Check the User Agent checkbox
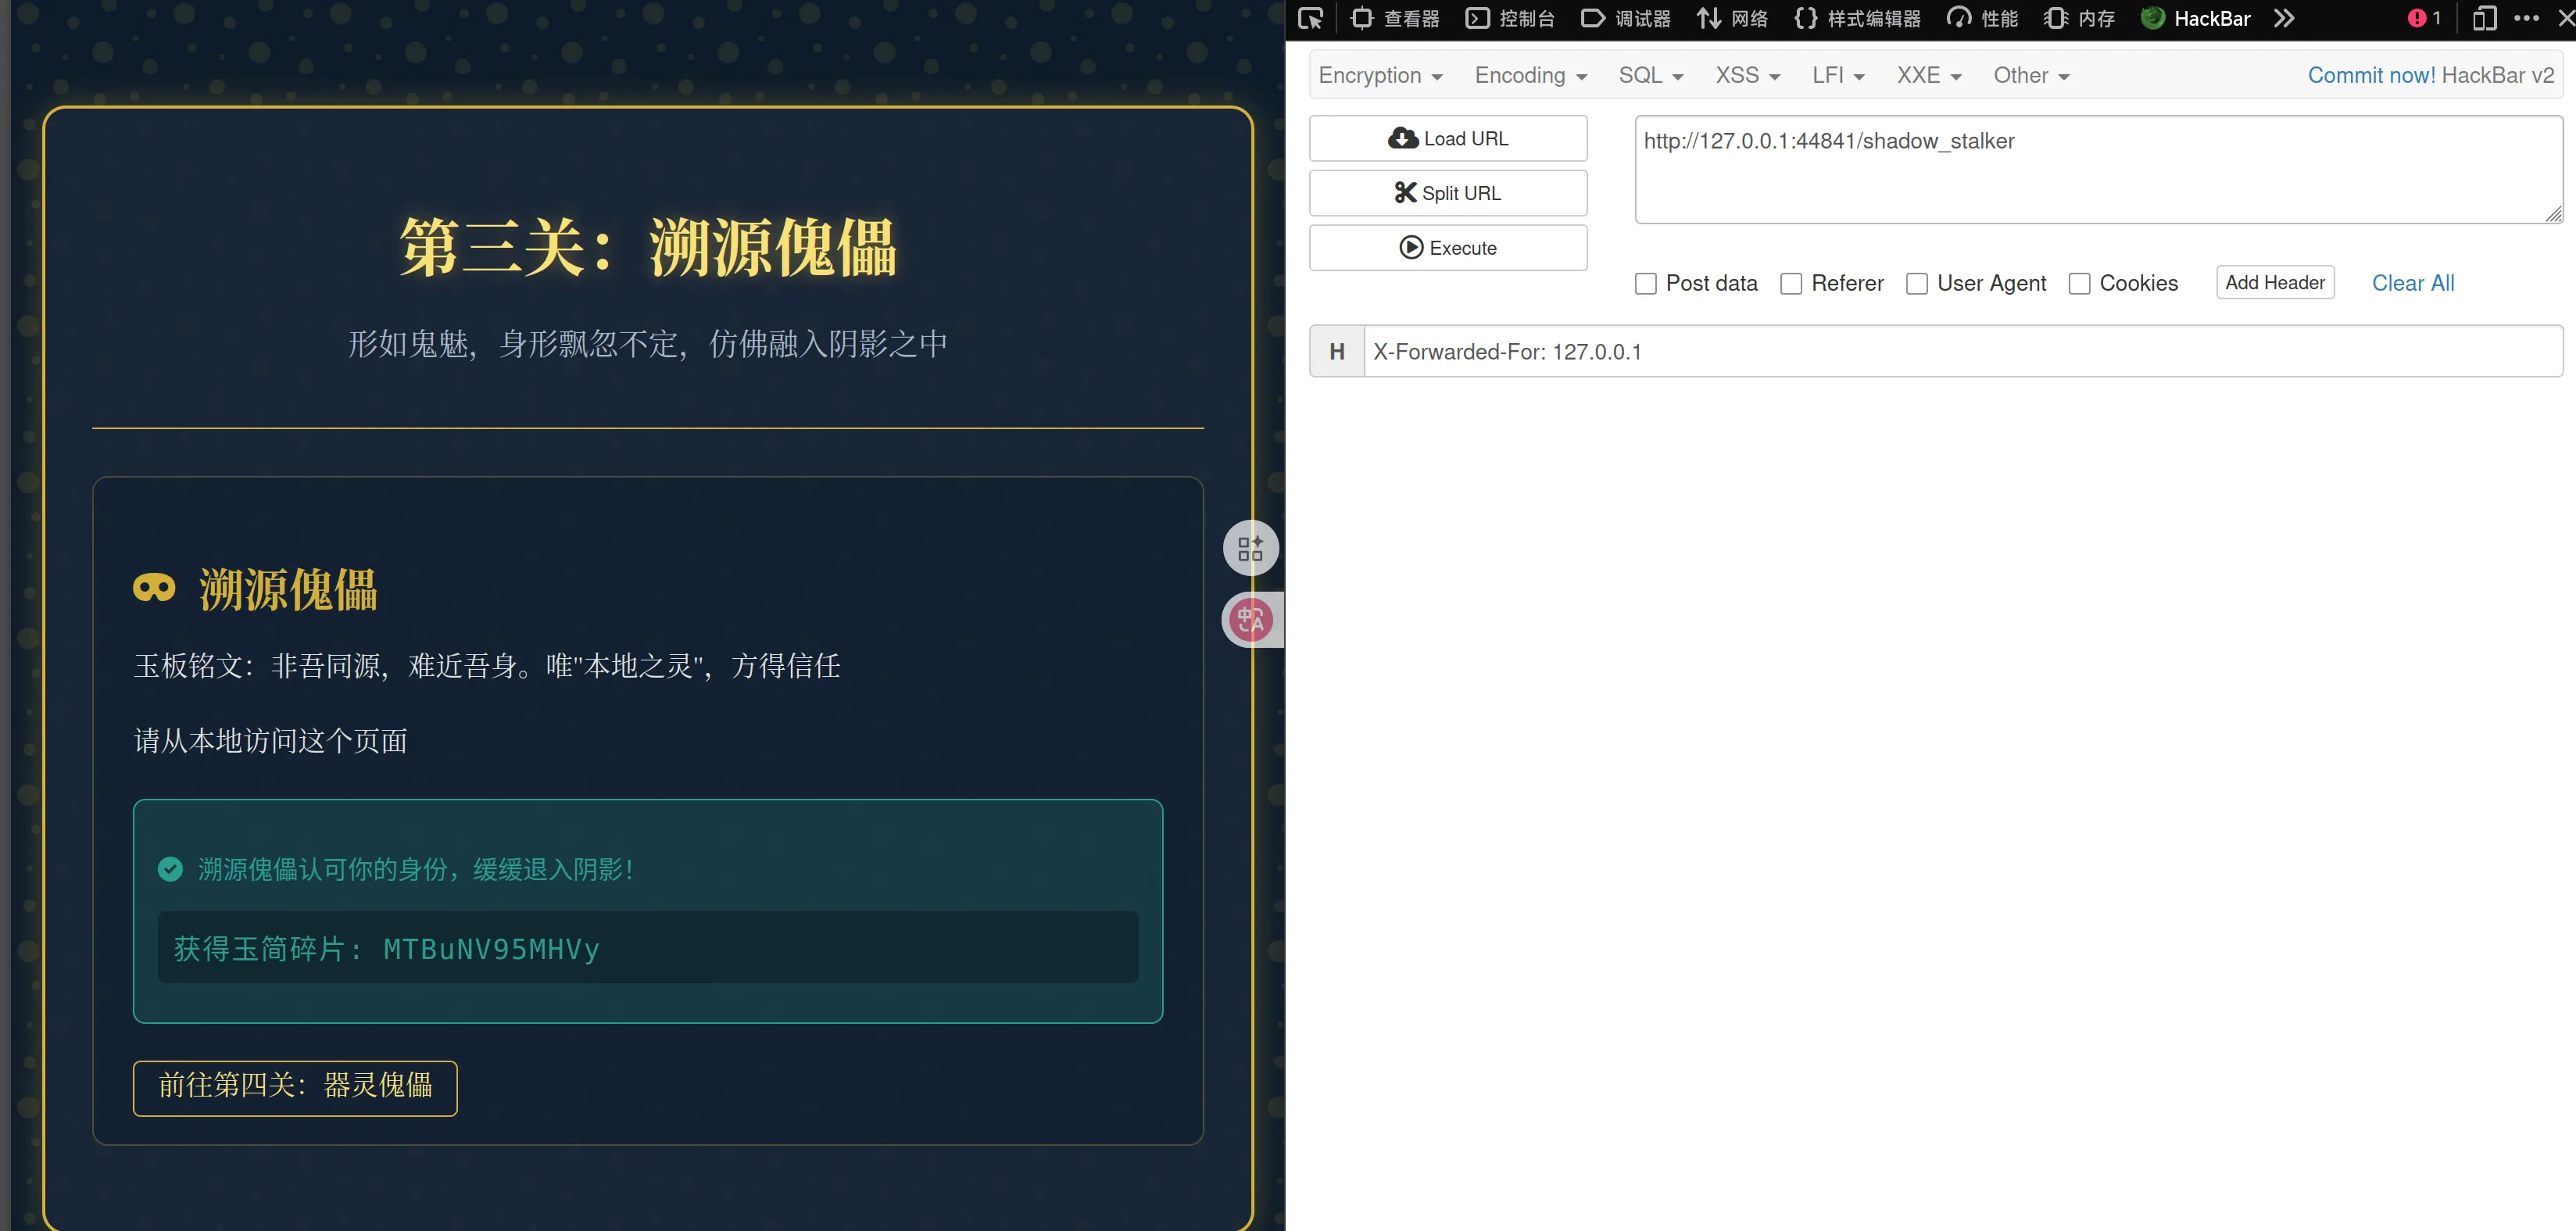 pyautogui.click(x=1916, y=284)
